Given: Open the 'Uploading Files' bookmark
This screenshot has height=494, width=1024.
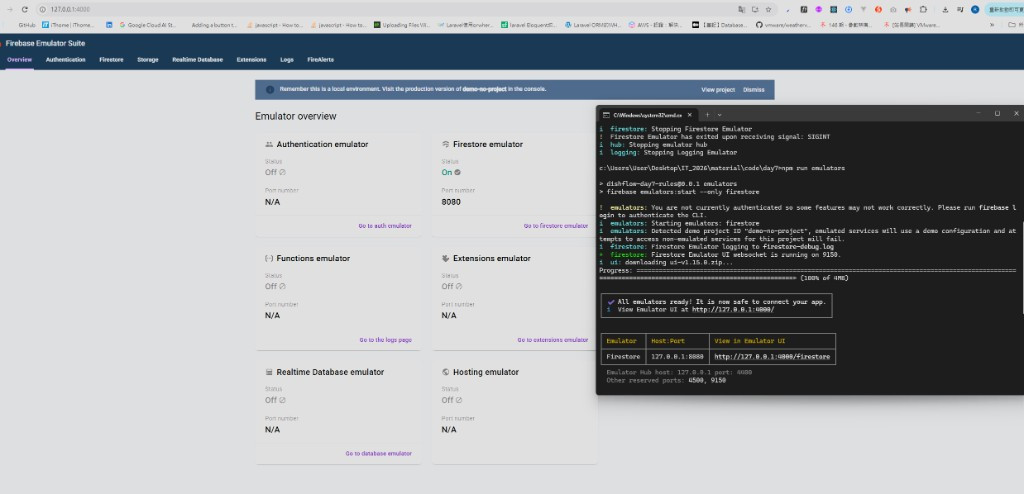Looking at the screenshot, I should (402, 25).
